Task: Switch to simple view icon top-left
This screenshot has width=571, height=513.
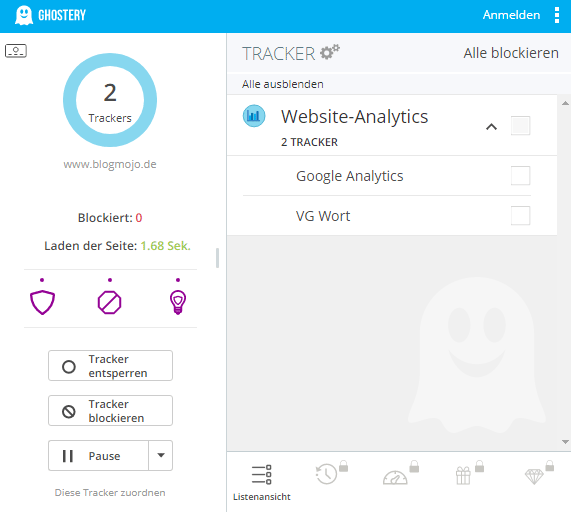Action: point(16,51)
